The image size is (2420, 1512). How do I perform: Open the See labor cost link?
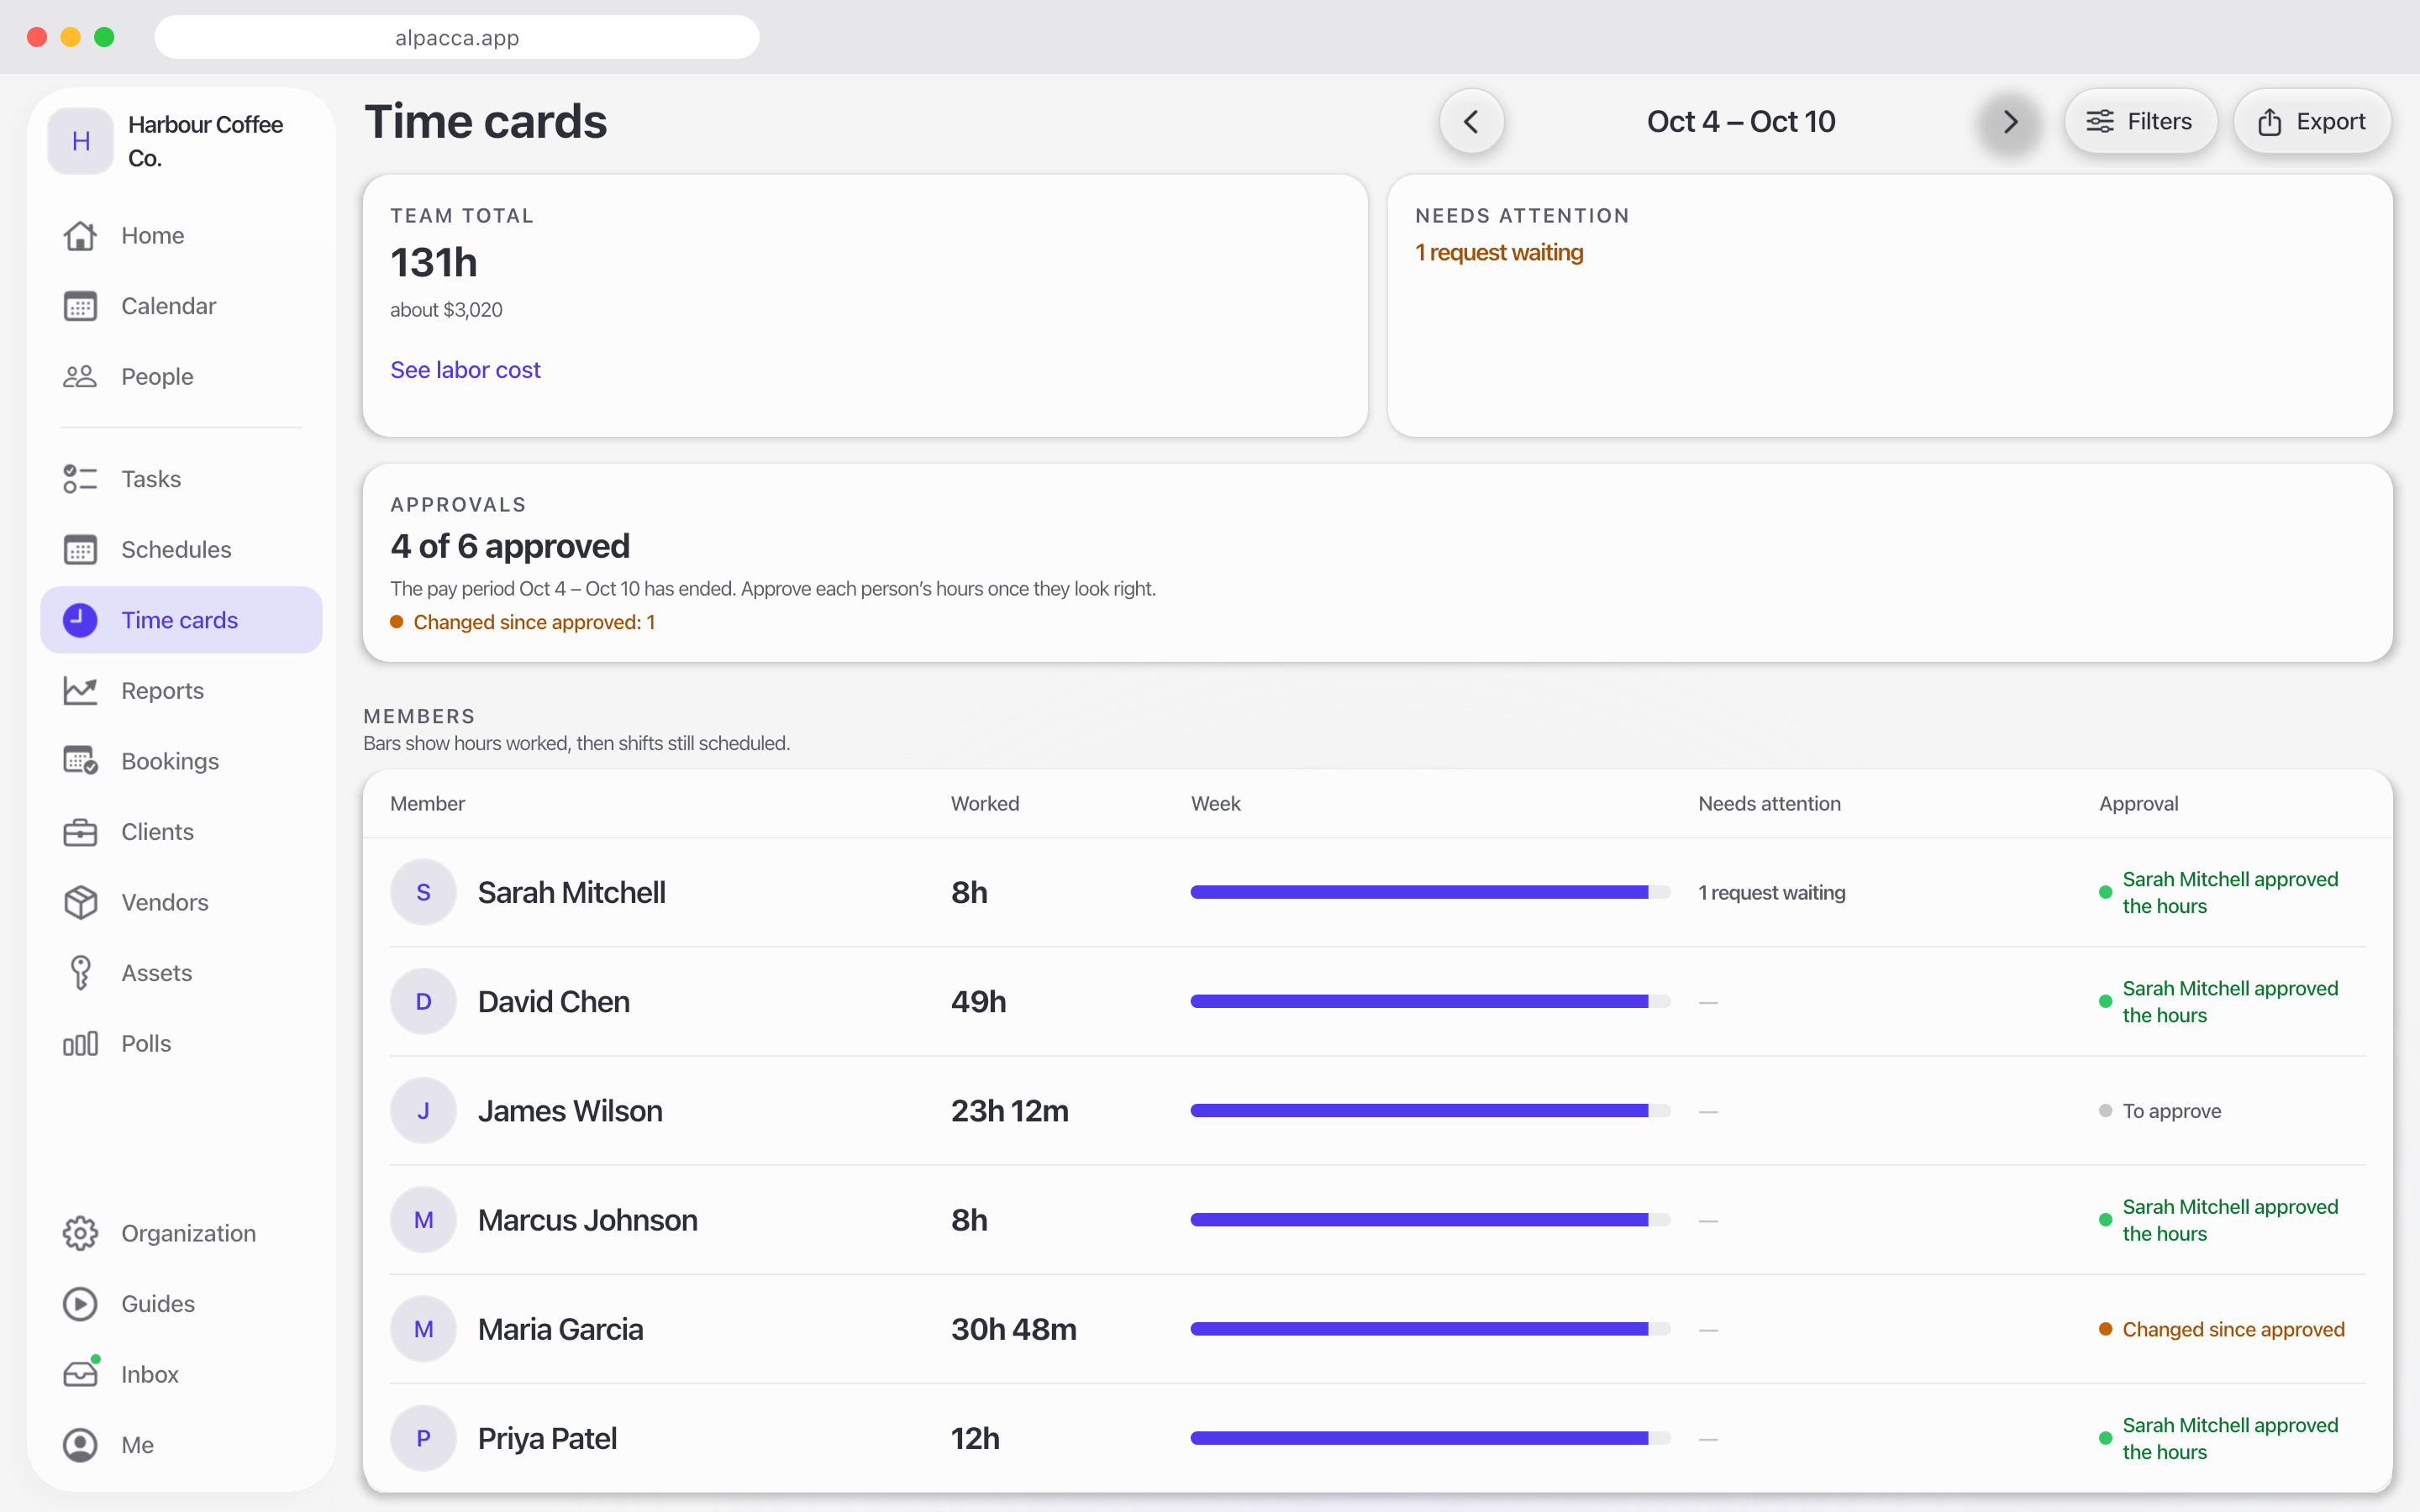[465, 370]
